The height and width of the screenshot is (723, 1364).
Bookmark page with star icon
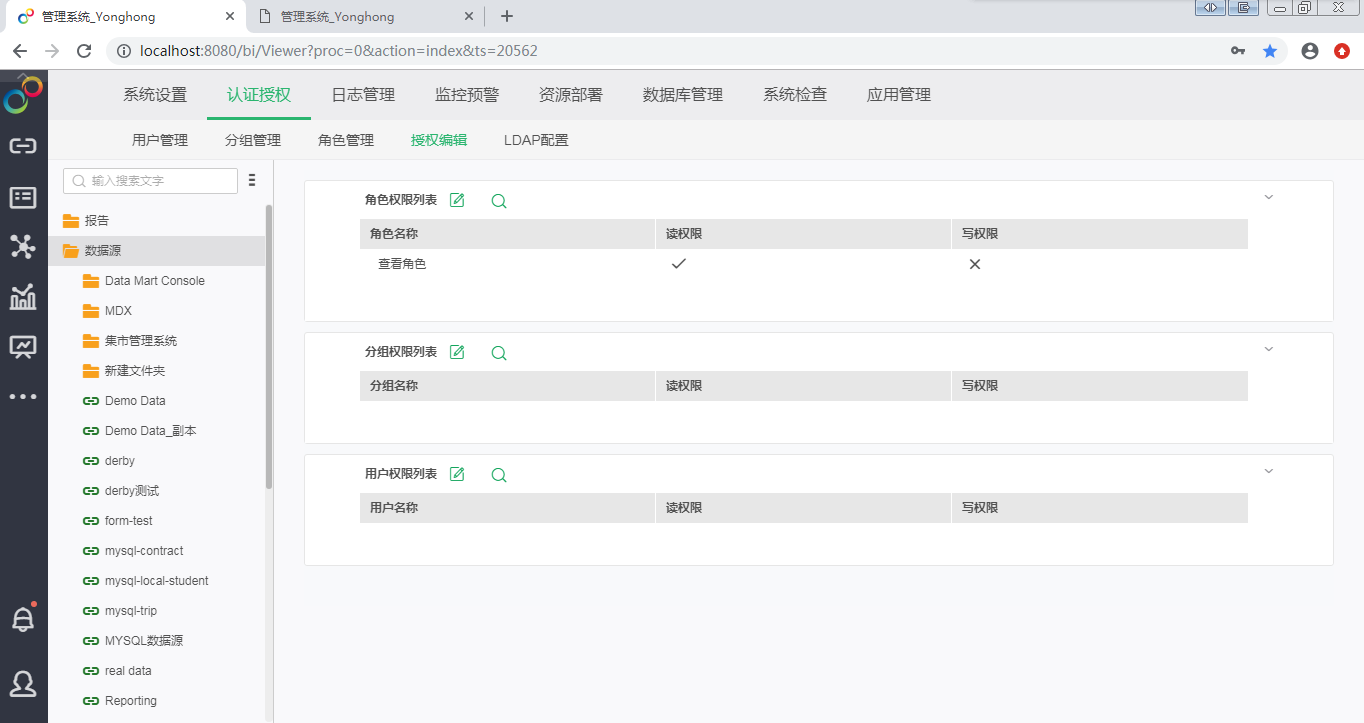[x=1270, y=51]
